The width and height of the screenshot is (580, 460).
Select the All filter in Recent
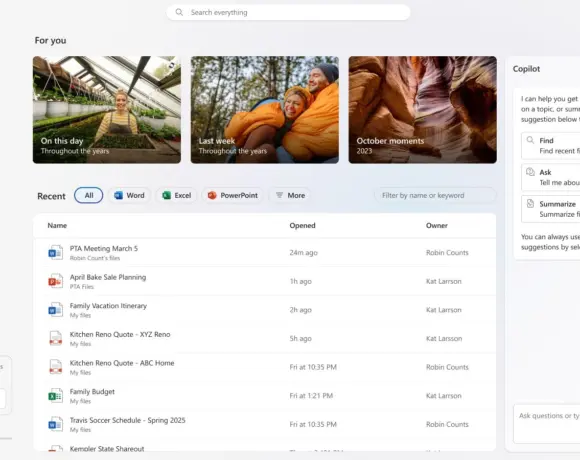point(88,195)
